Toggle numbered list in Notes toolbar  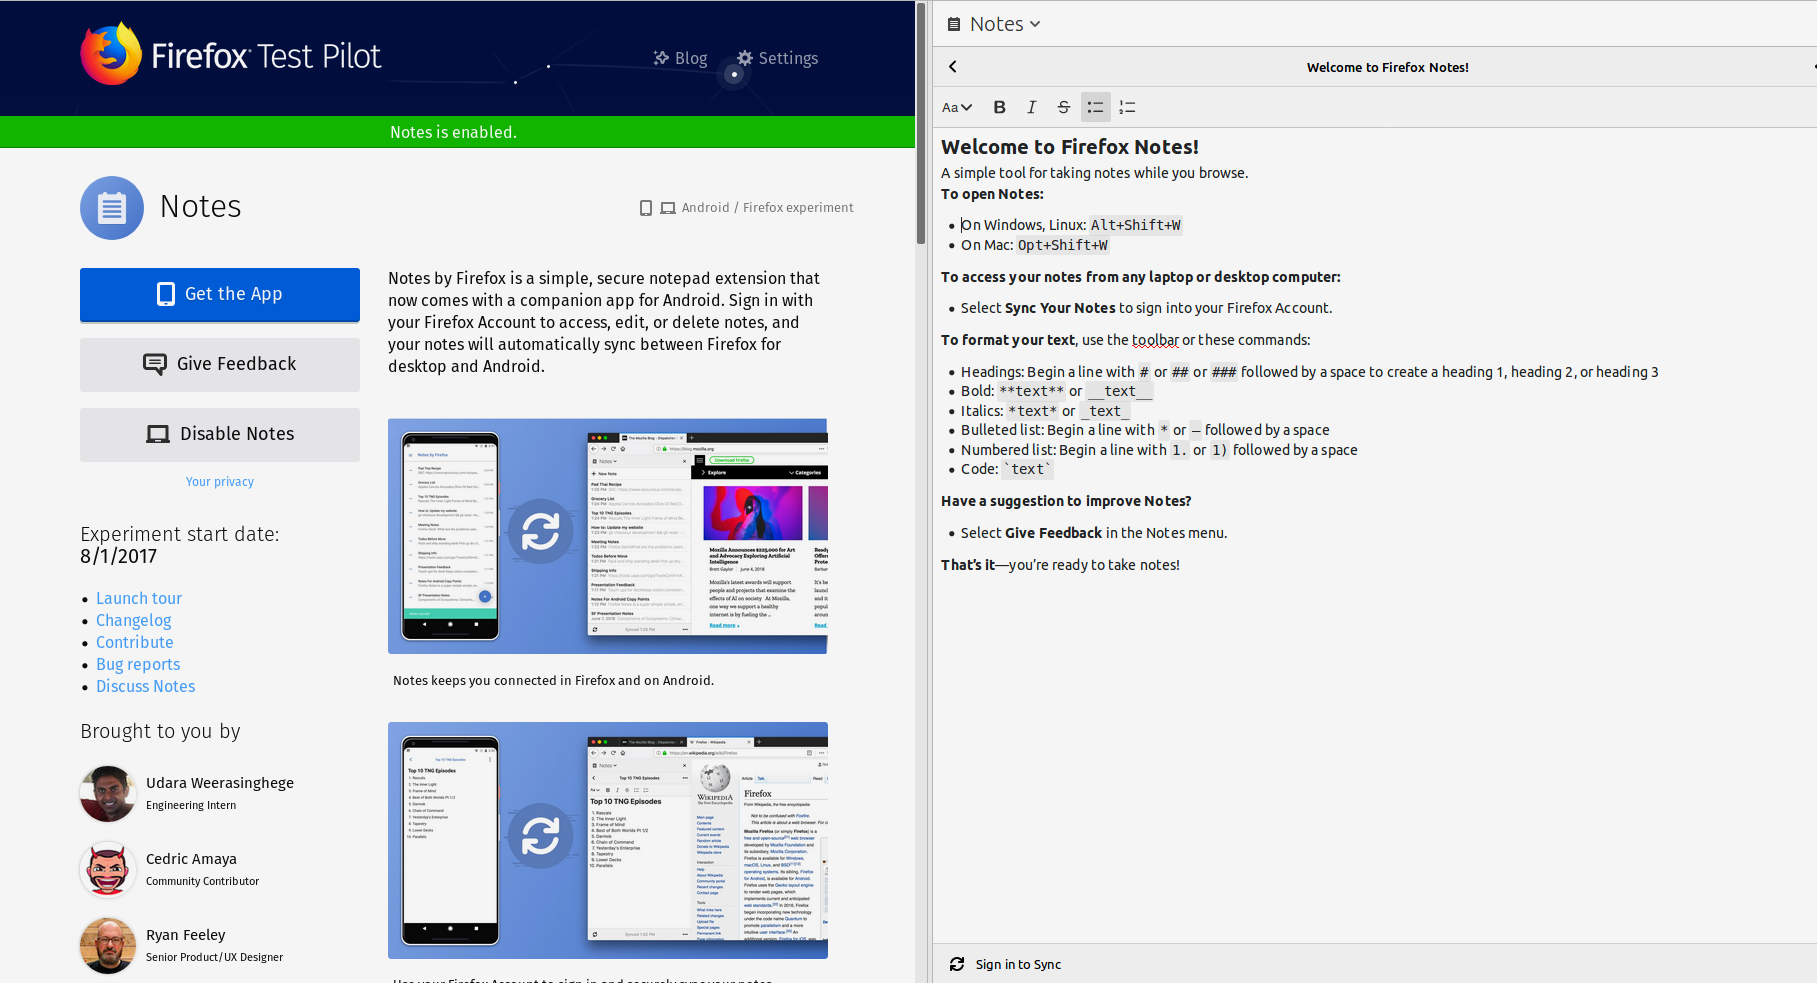1127,107
